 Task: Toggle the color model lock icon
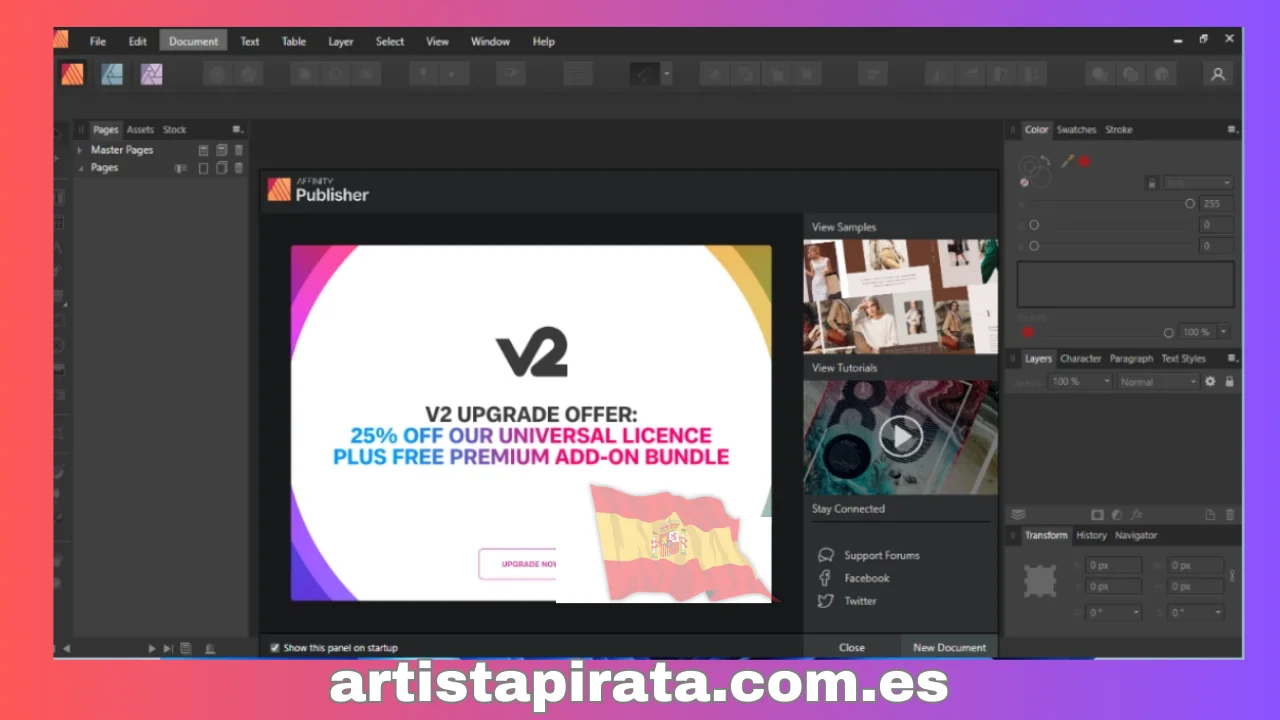coord(1152,183)
